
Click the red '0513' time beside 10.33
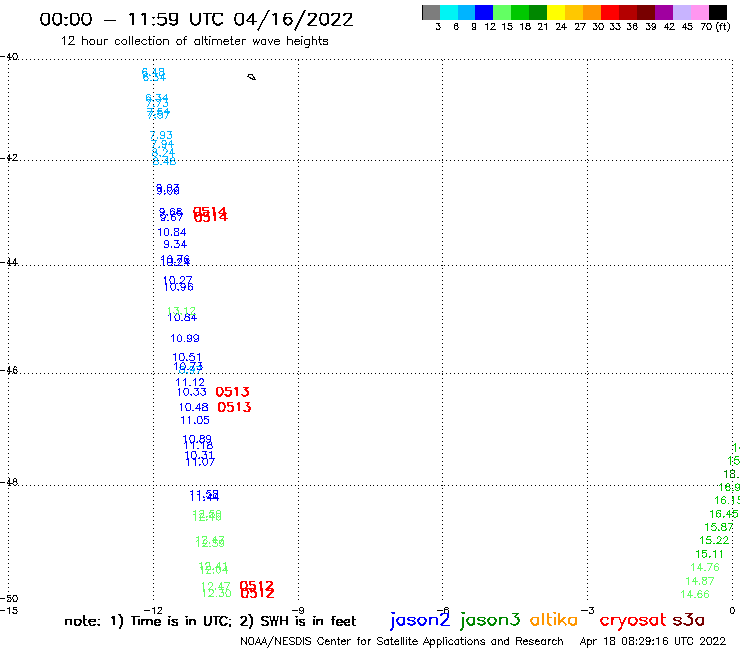point(232,392)
